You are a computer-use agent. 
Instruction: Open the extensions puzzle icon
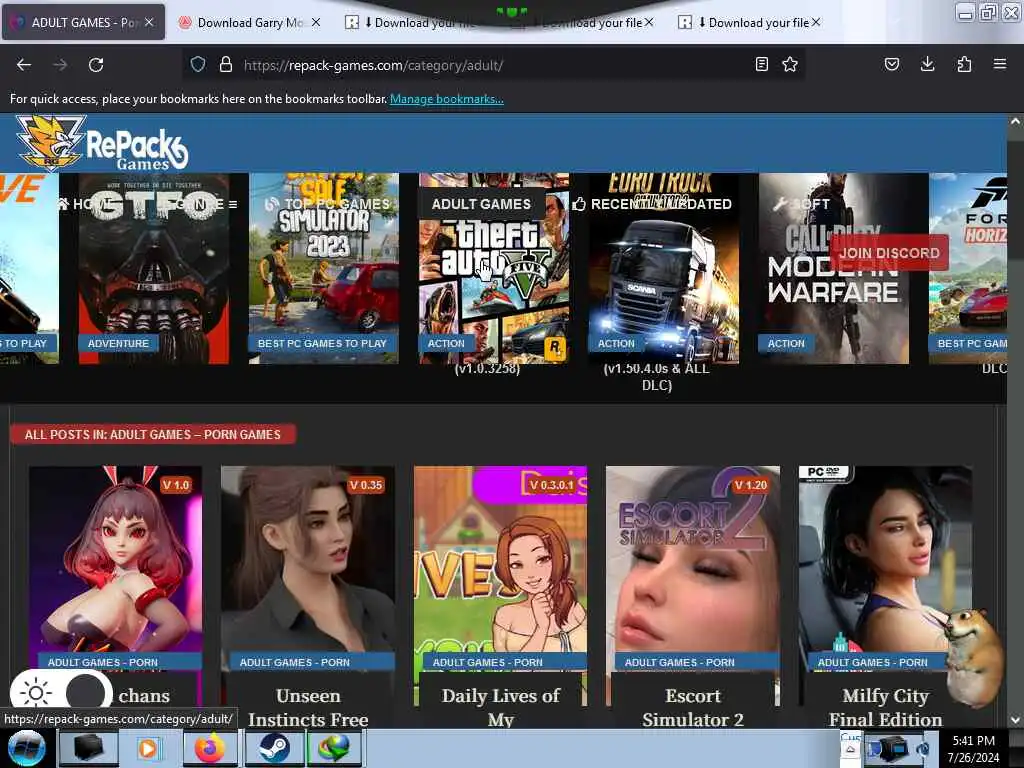pos(964,64)
